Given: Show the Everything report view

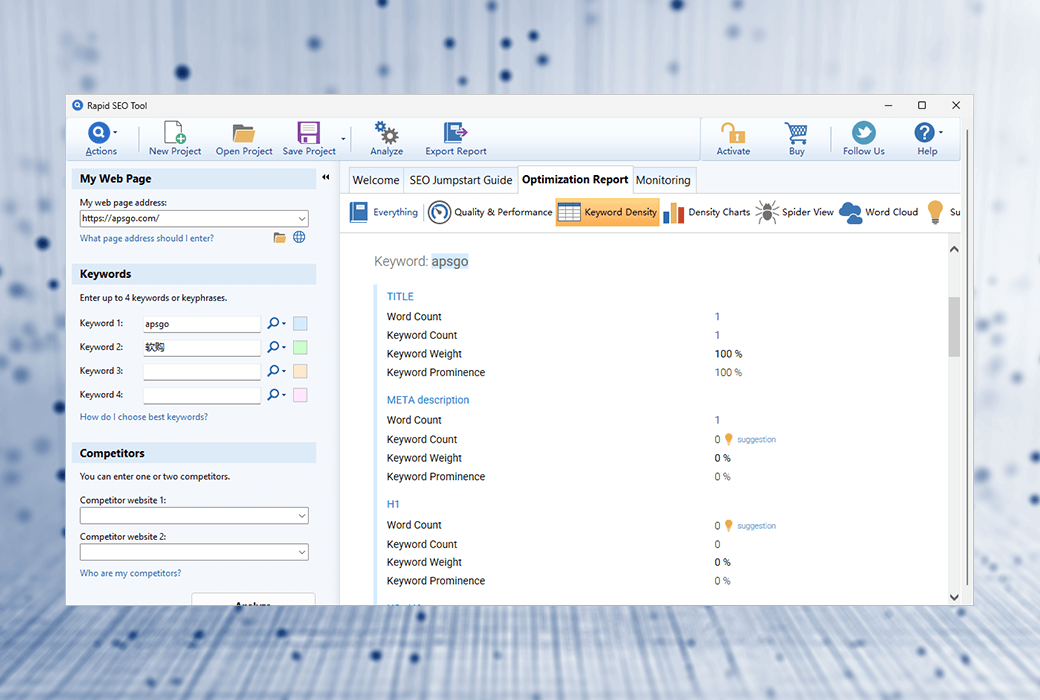Looking at the screenshot, I should pyautogui.click(x=384, y=212).
